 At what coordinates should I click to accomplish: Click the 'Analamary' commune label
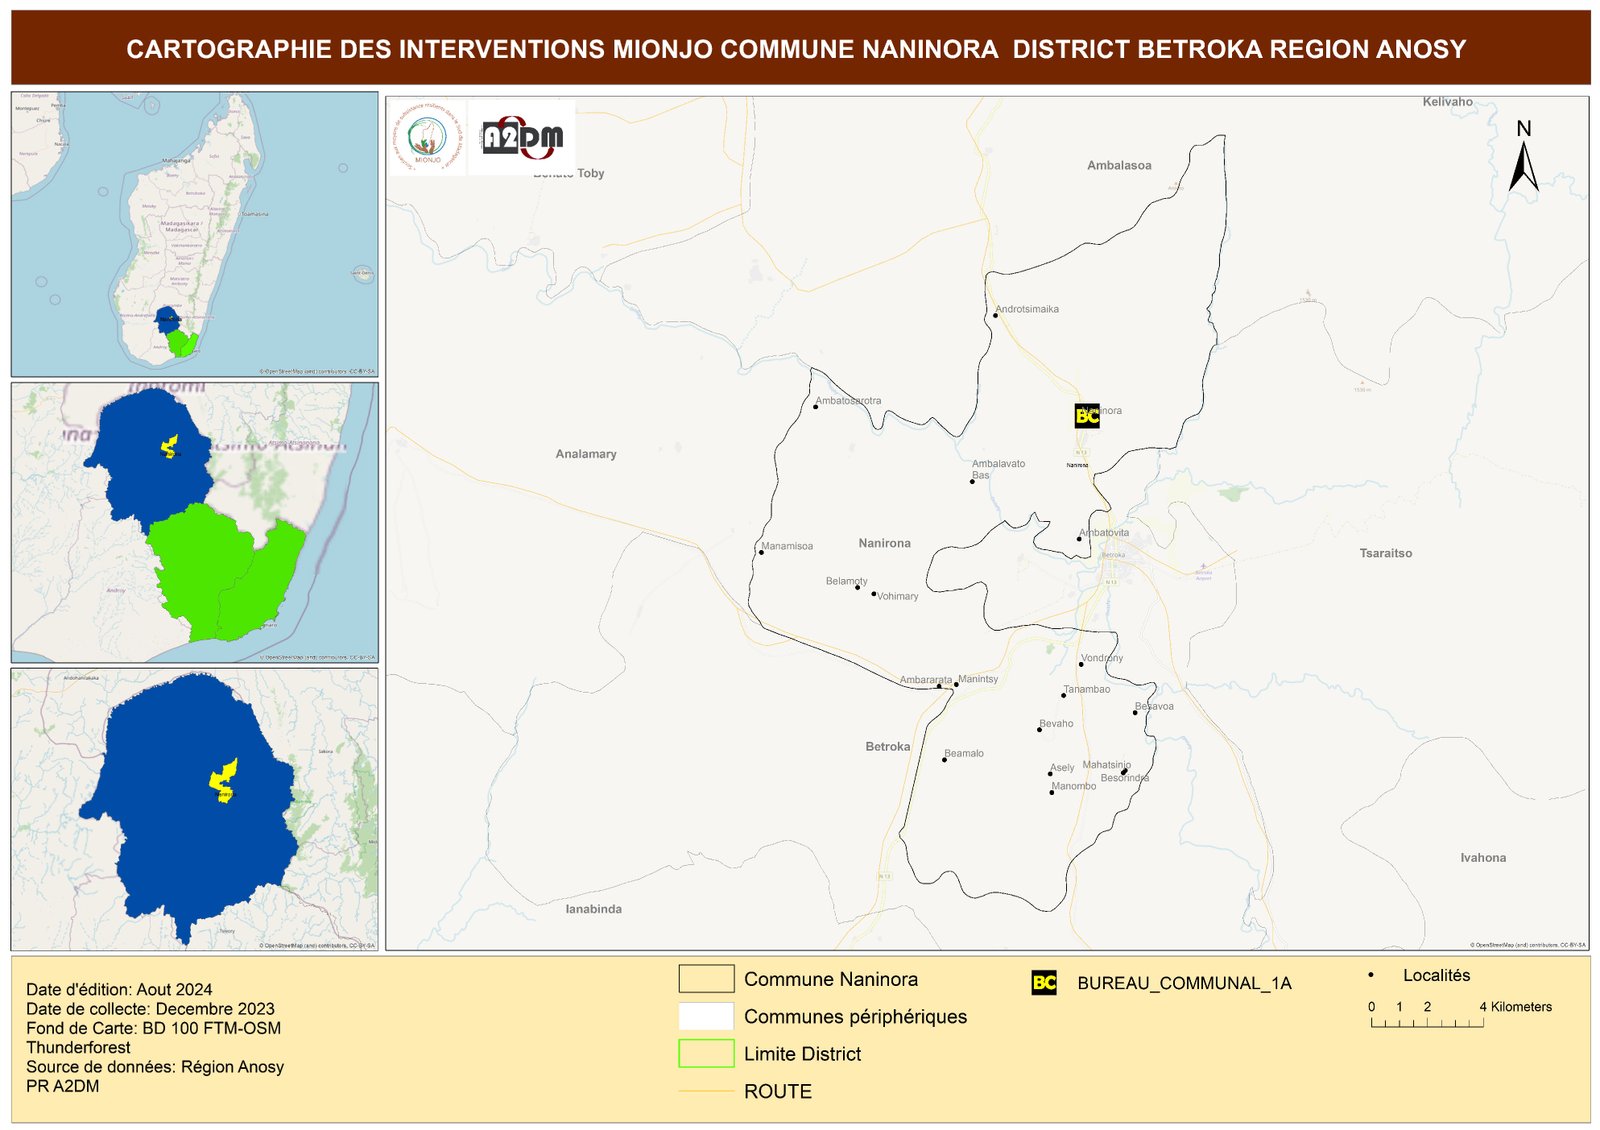click(x=586, y=454)
